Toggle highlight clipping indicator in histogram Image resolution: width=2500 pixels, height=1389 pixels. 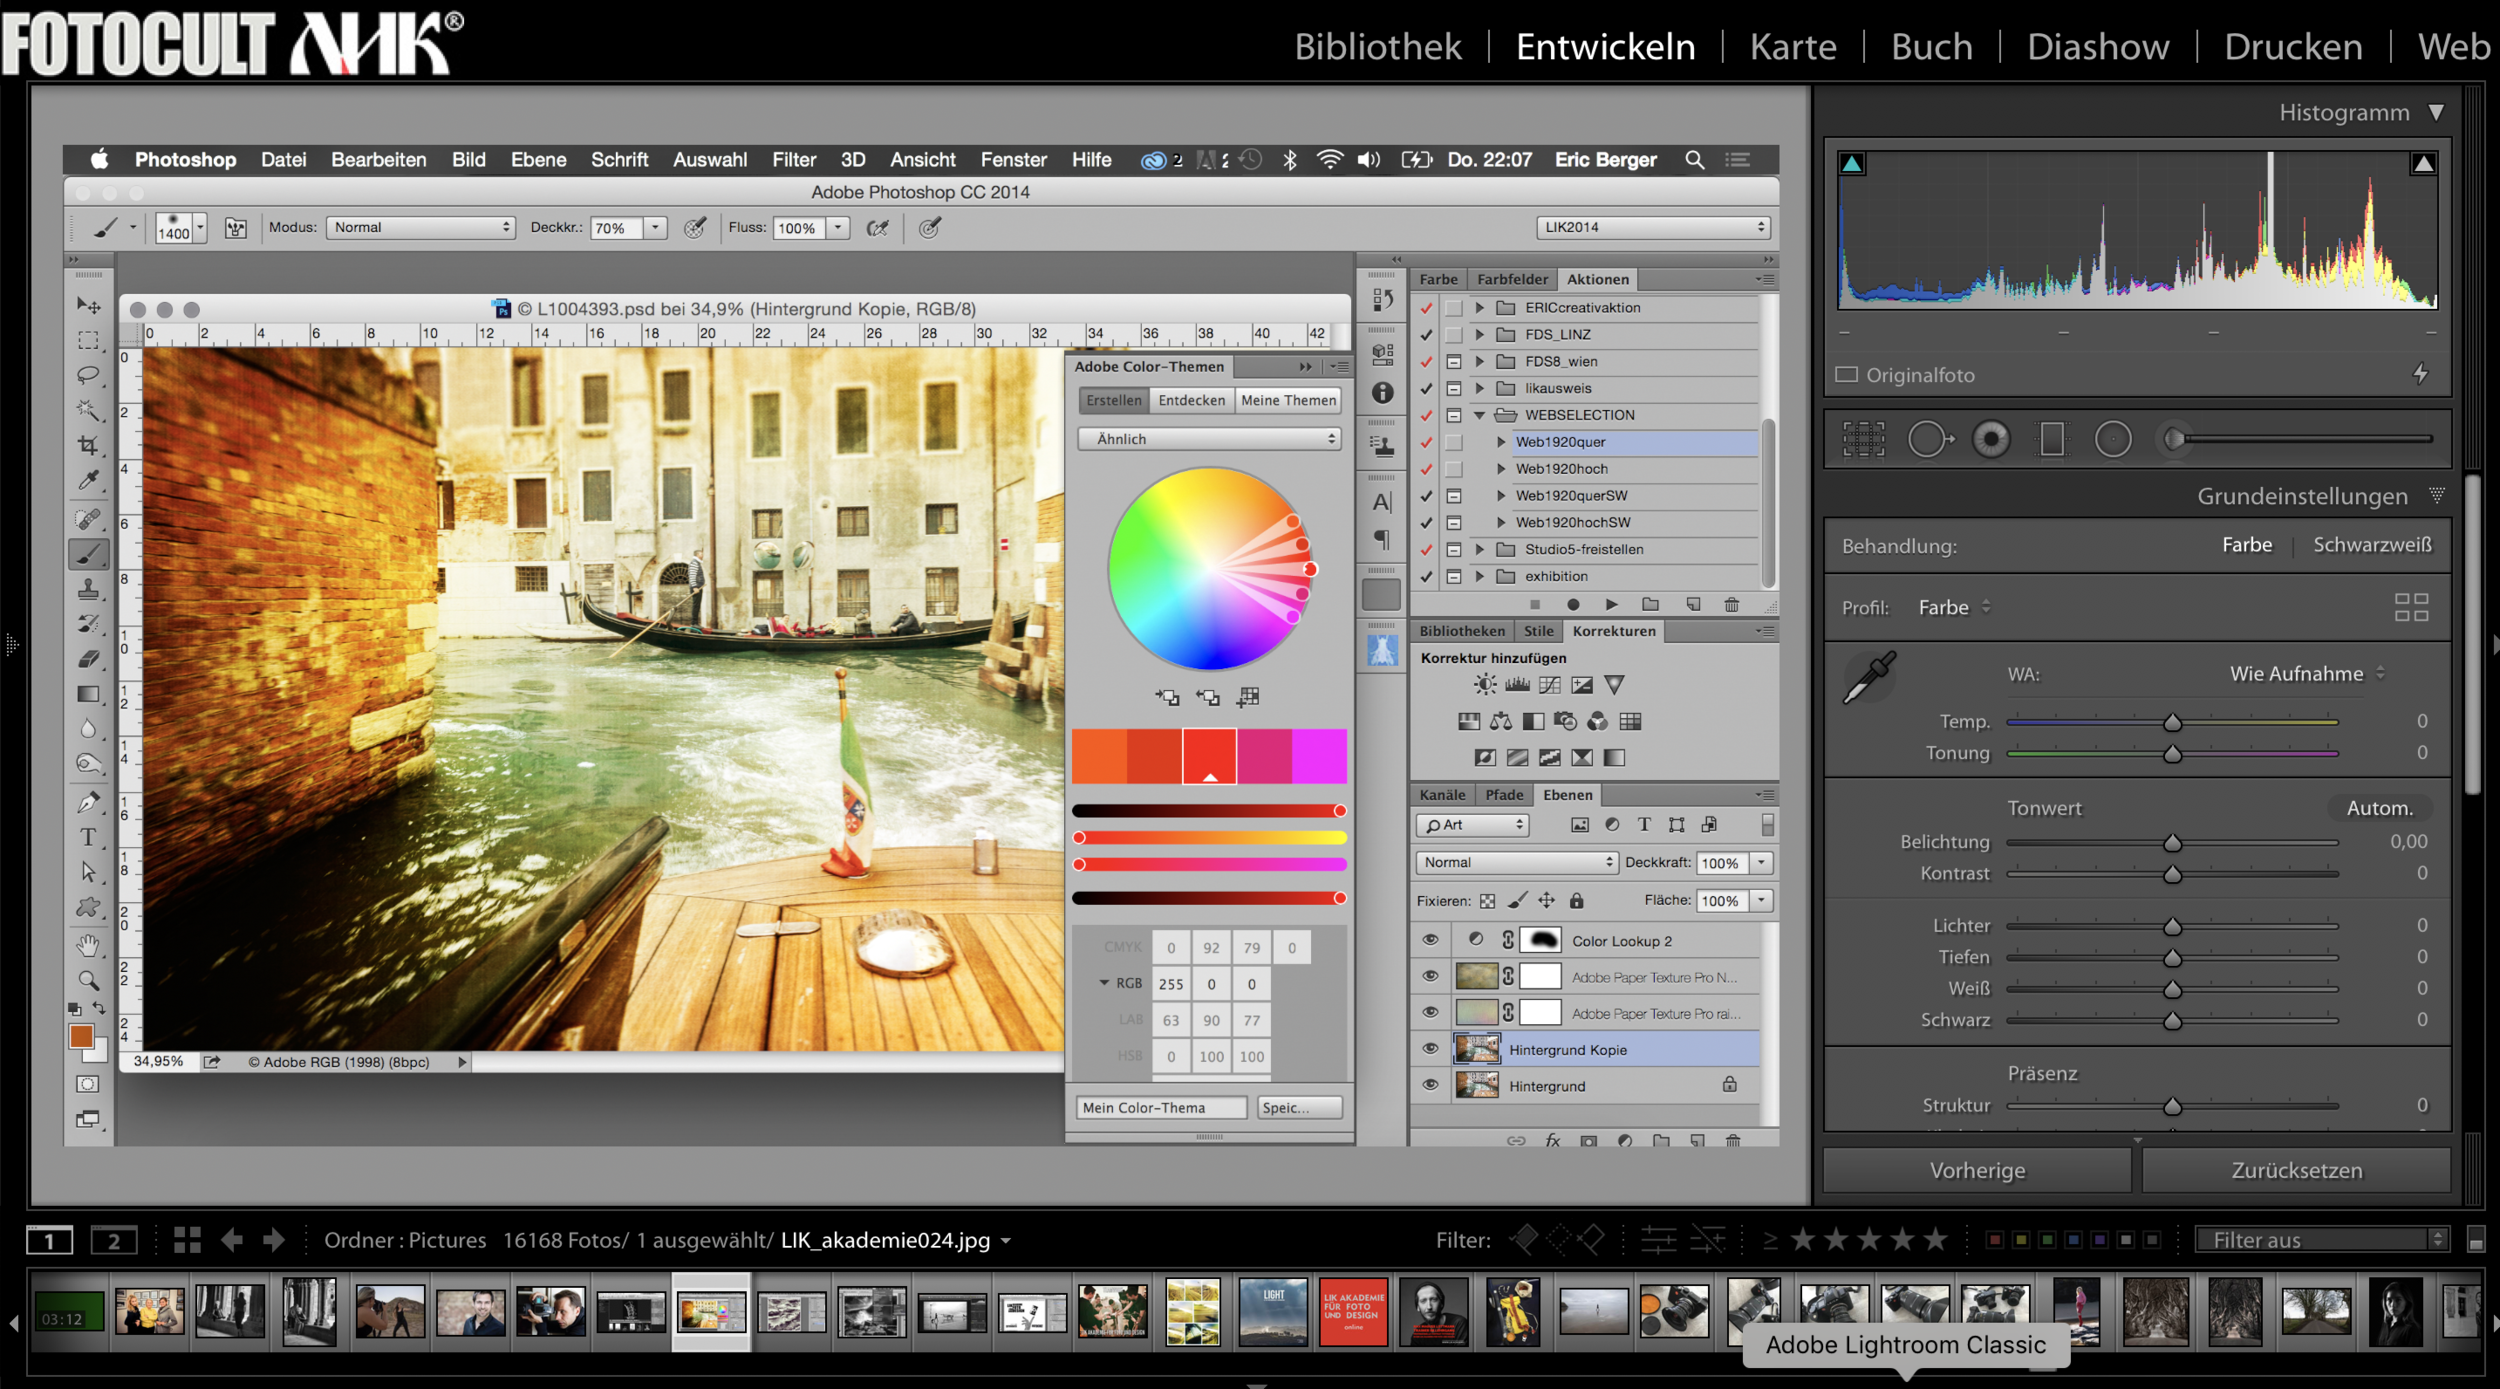coord(2423,163)
